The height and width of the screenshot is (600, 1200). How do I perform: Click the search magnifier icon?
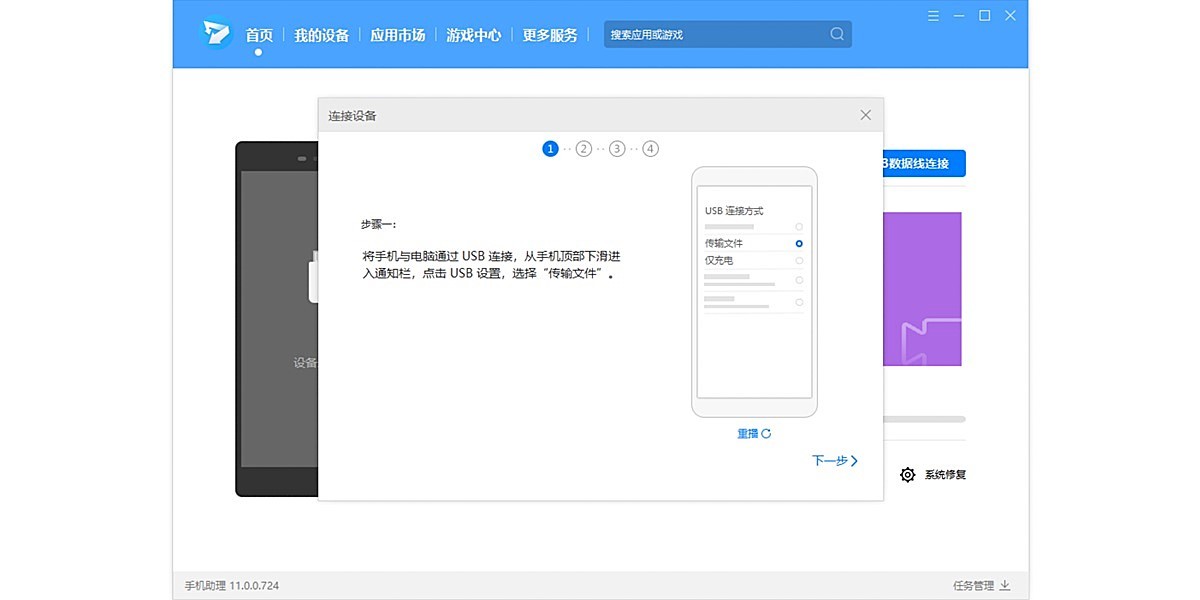[x=836, y=33]
